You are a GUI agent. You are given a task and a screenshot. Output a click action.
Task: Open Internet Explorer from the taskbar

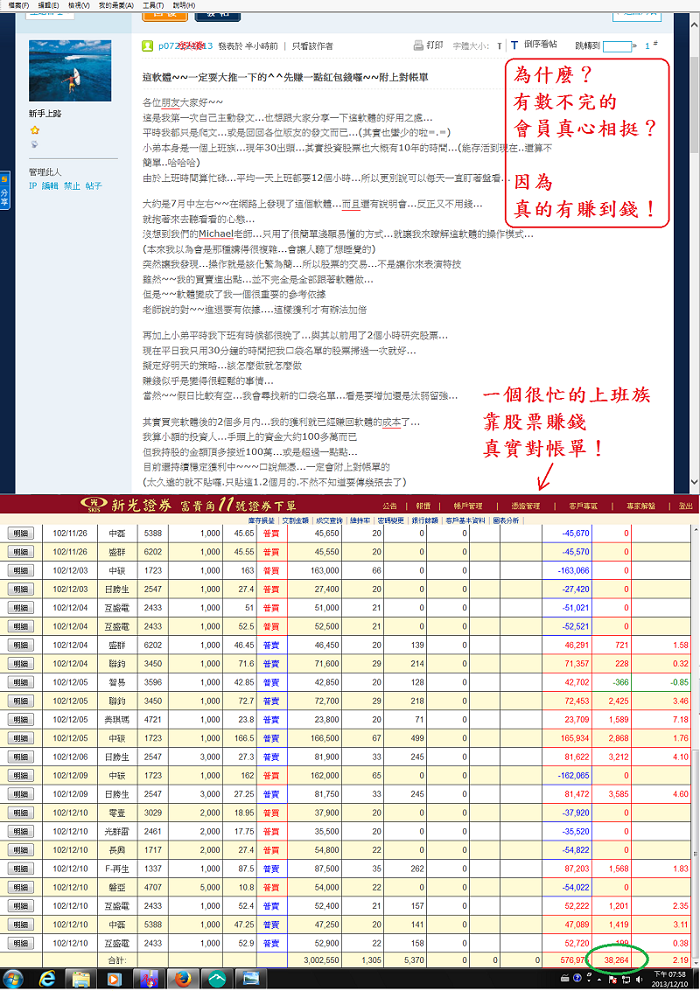click(47, 979)
